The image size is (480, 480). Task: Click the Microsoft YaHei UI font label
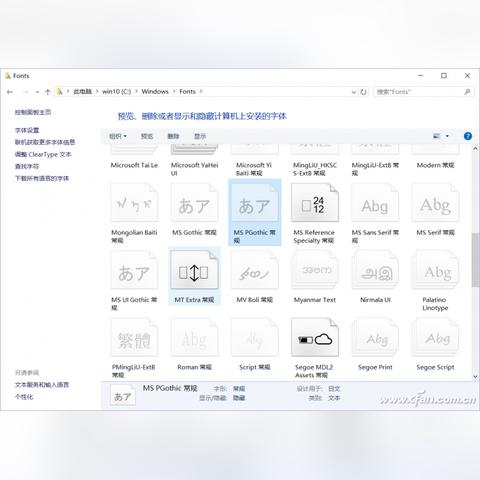[194, 169]
